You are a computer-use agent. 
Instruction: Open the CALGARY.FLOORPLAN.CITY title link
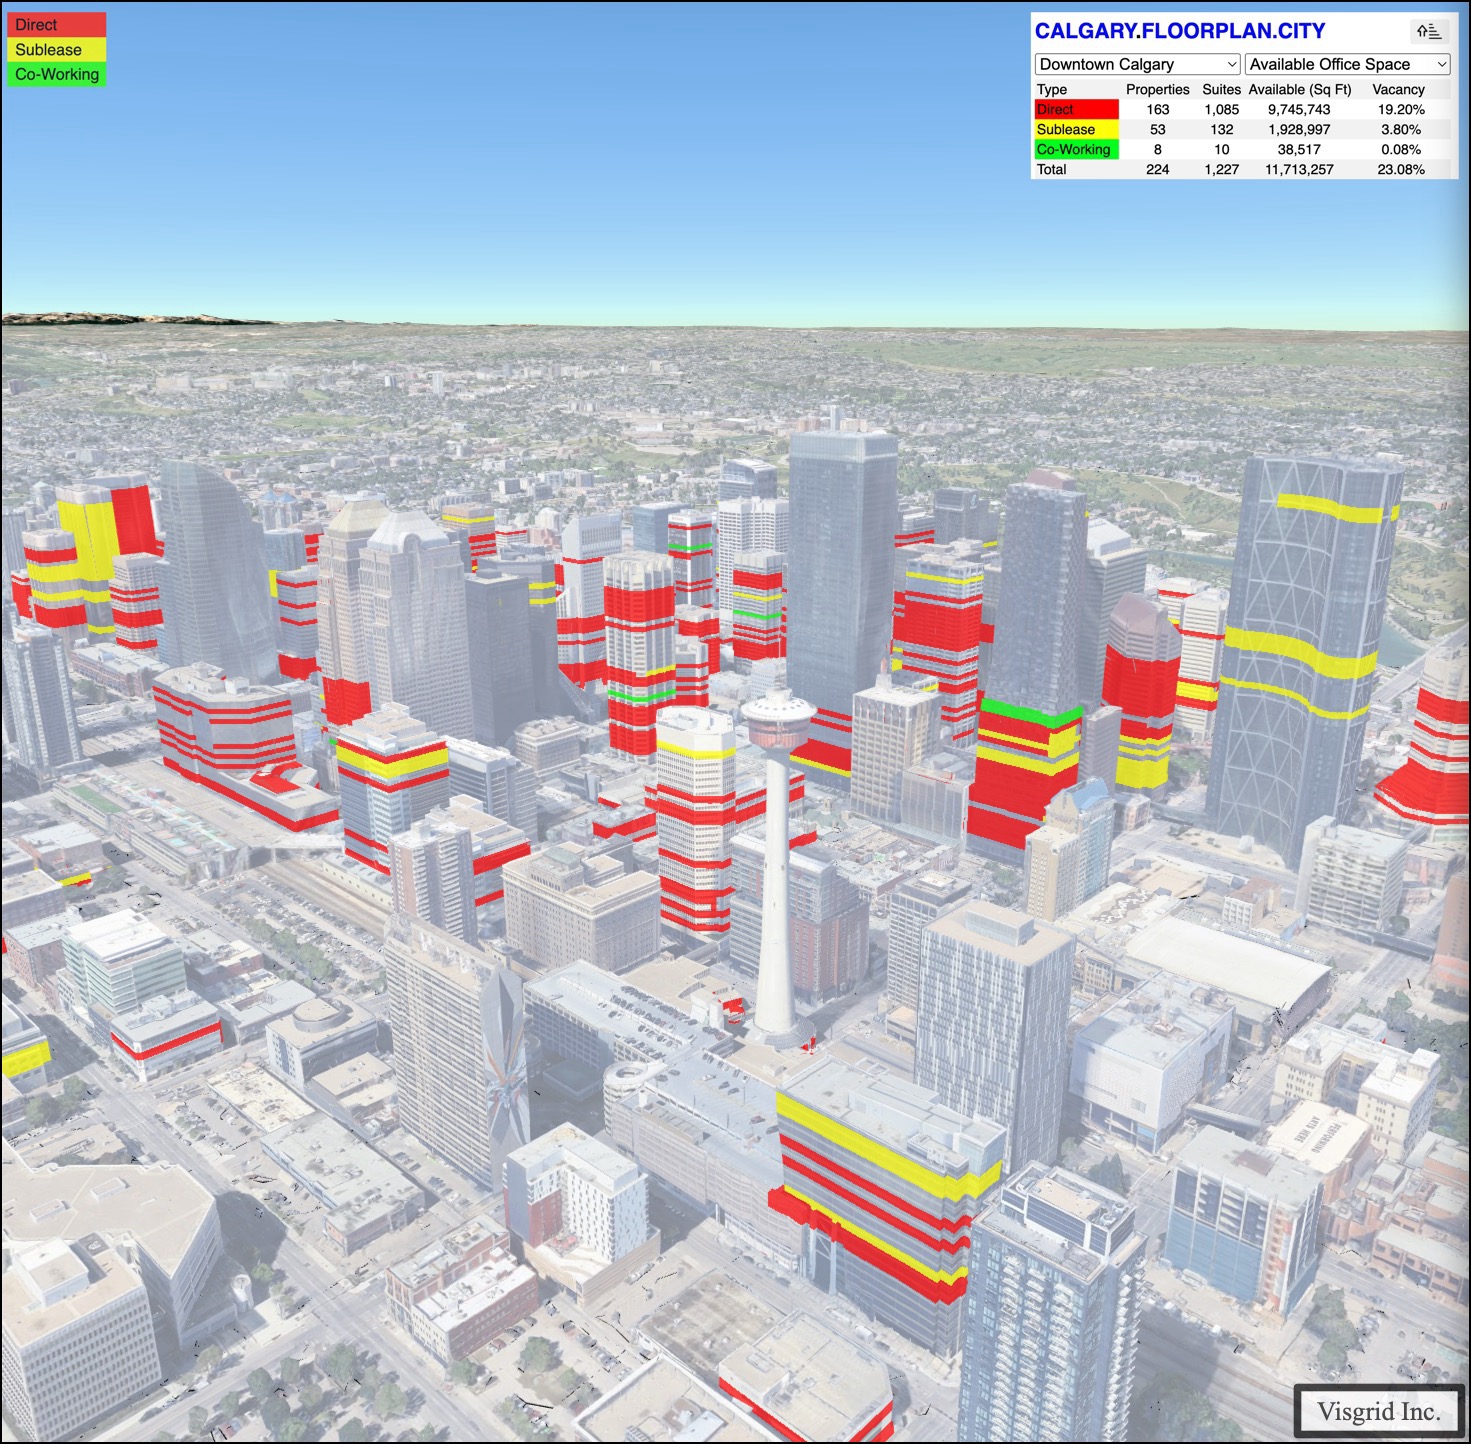point(1180,31)
